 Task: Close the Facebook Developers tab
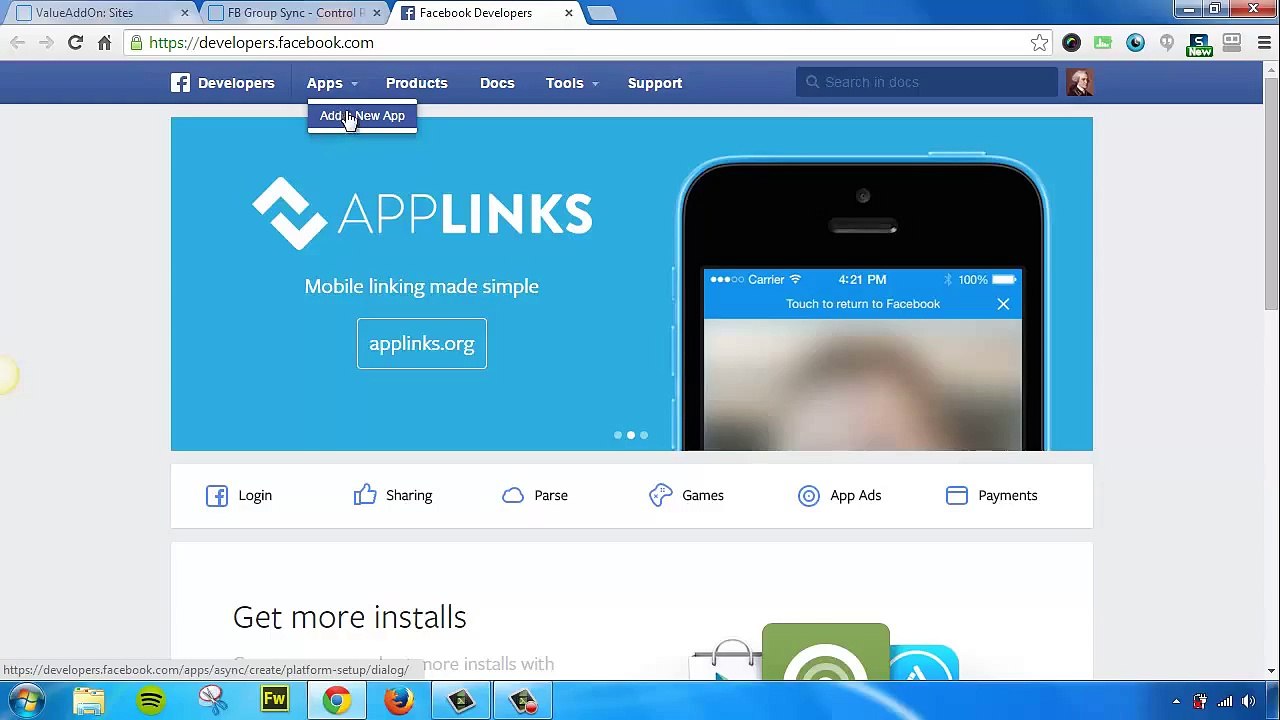pyautogui.click(x=568, y=13)
